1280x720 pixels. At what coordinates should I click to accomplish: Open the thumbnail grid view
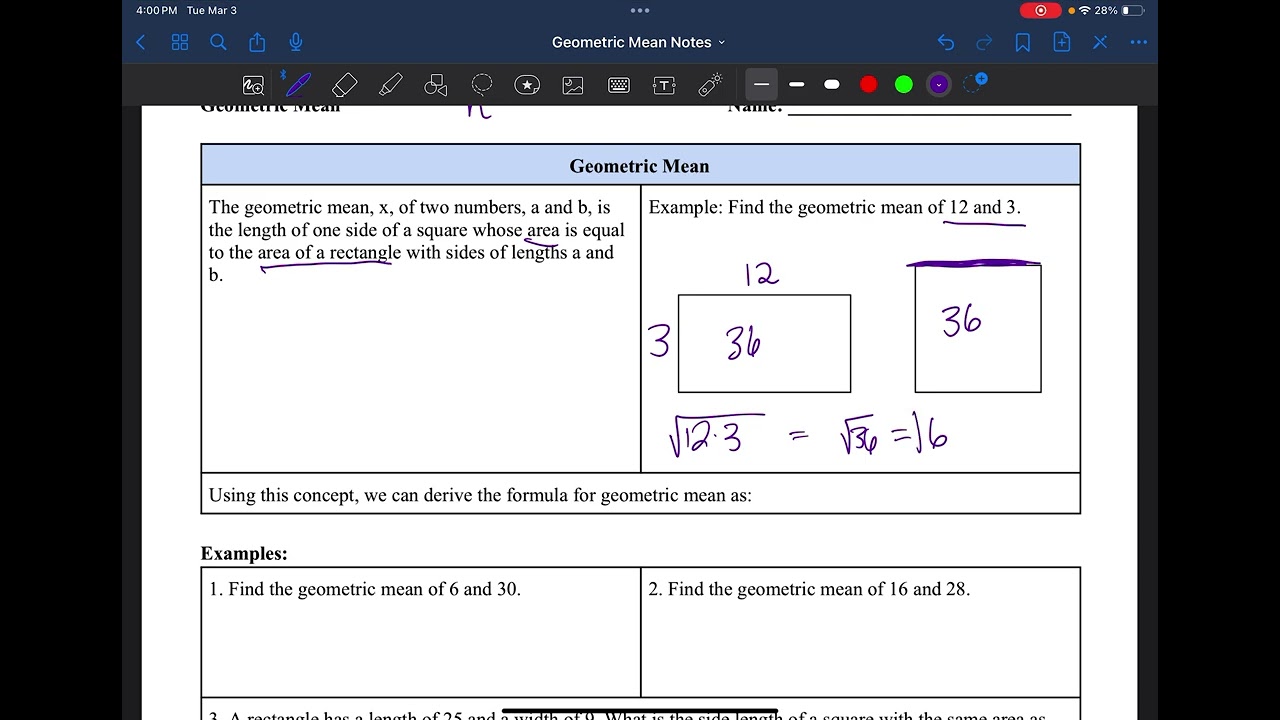pyautogui.click(x=180, y=42)
